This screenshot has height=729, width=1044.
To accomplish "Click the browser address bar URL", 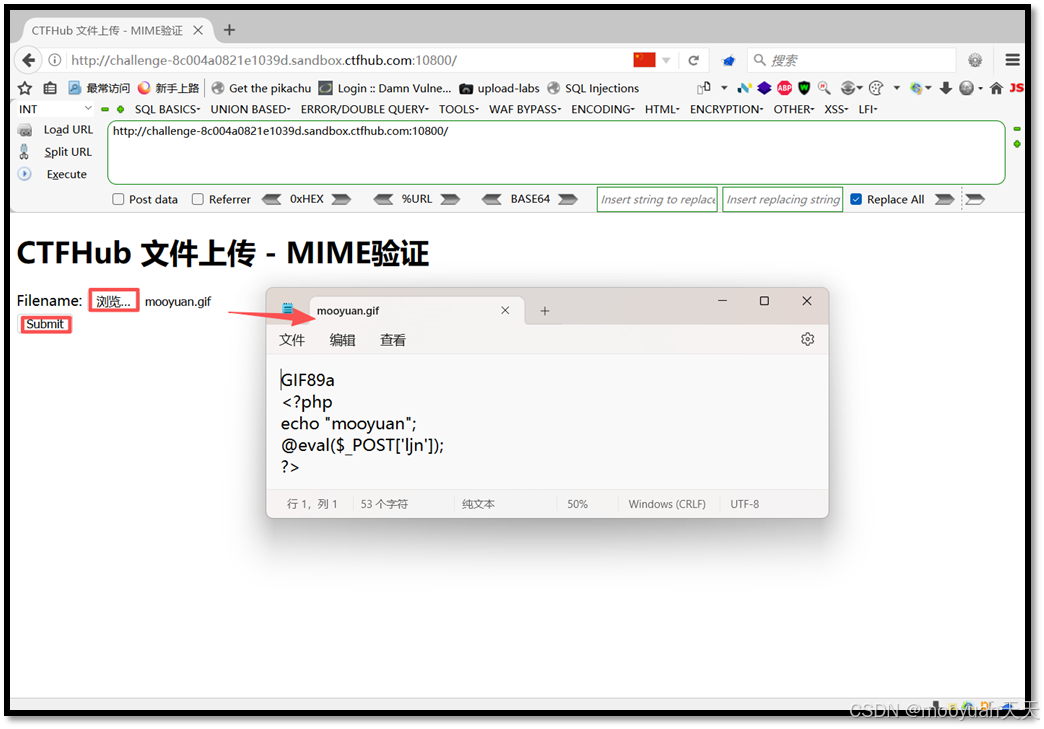I will point(264,60).
